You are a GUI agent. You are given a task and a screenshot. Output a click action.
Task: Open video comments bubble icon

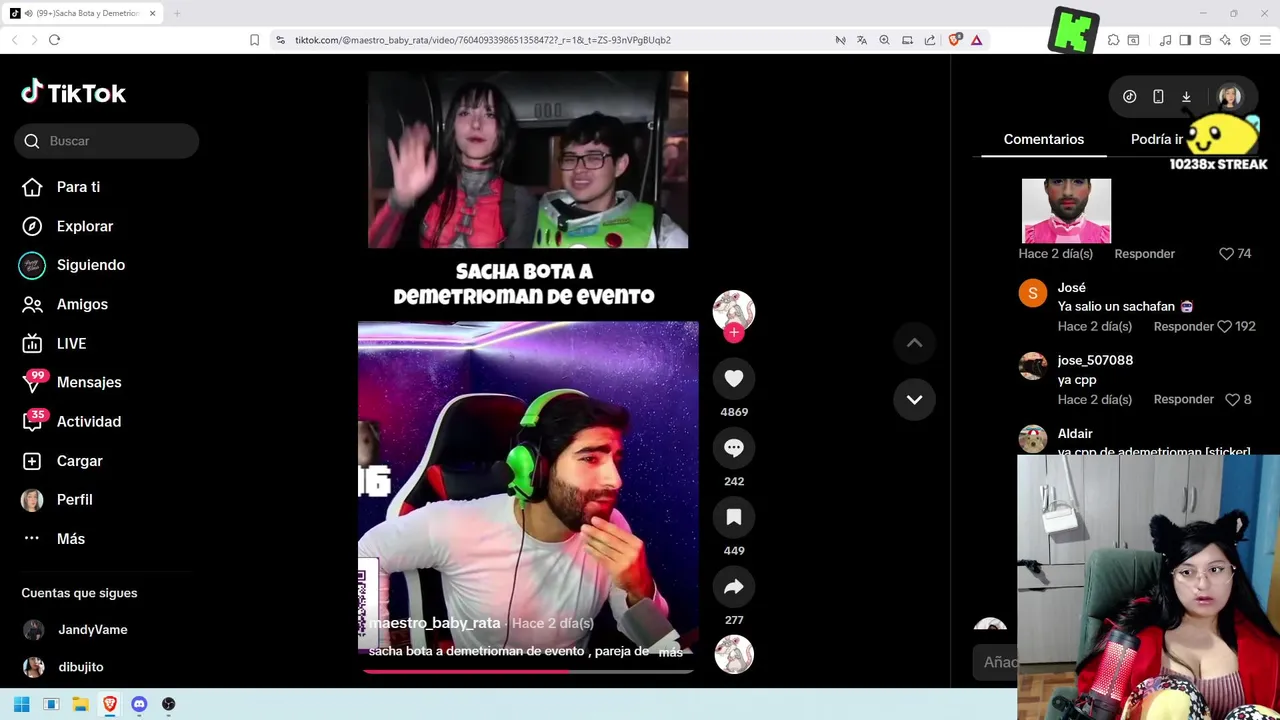[734, 448]
